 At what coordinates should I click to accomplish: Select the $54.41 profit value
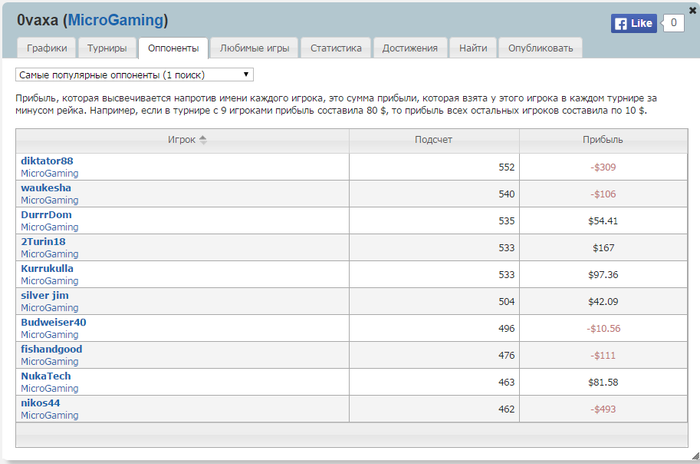point(603,221)
